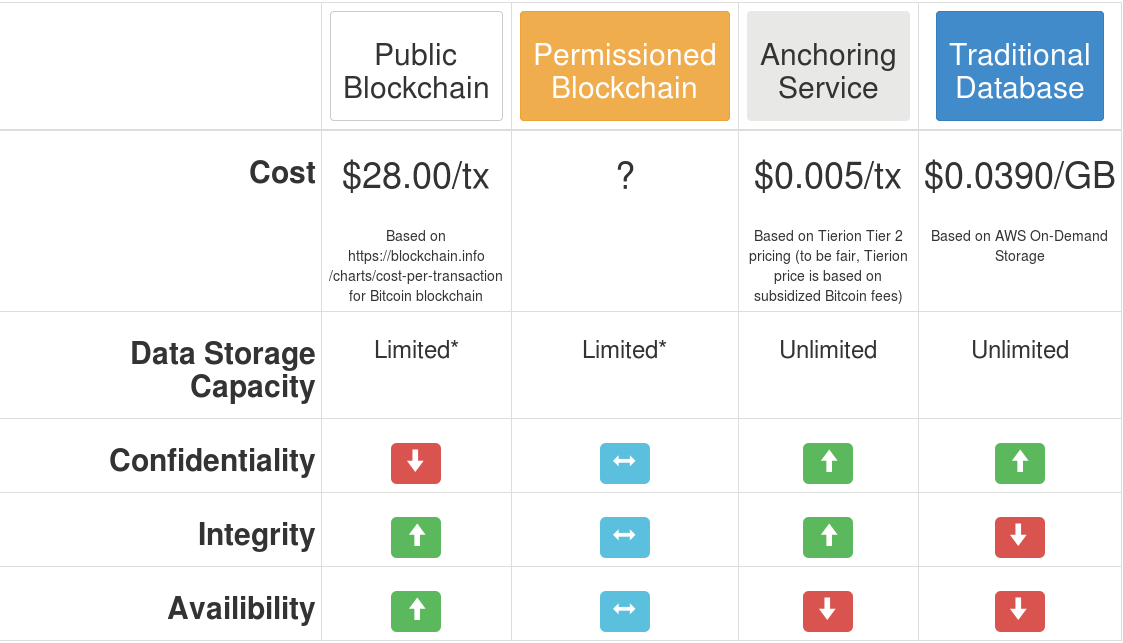Click the Limited* text under Public Blockchain
The image size is (1123, 643).
pyautogui.click(x=416, y=349)
